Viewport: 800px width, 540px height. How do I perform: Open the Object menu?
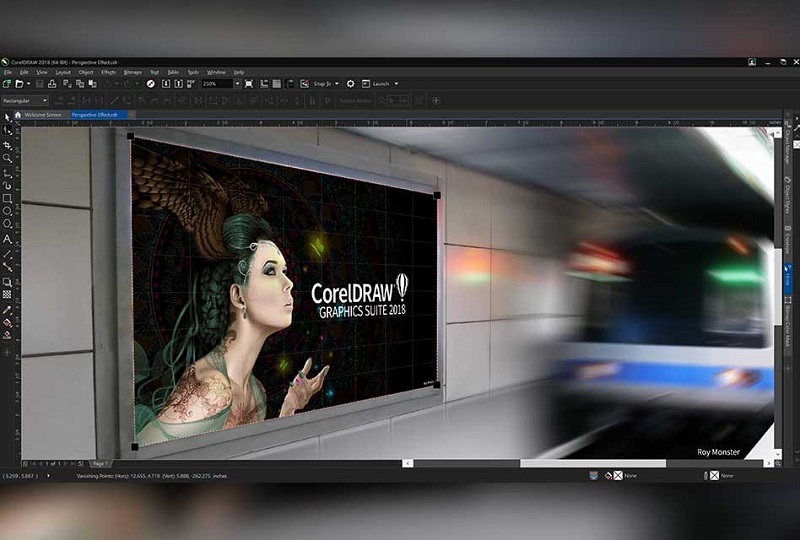86,72
